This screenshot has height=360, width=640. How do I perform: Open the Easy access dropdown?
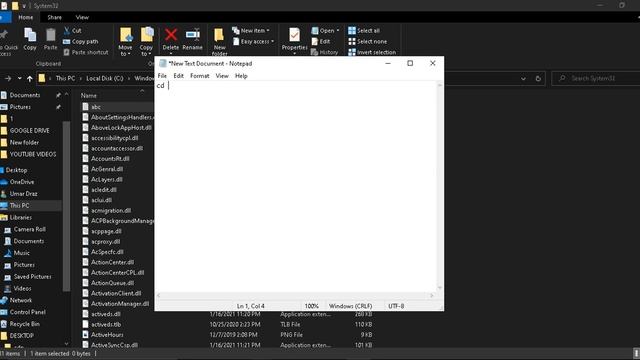(253, 41)
